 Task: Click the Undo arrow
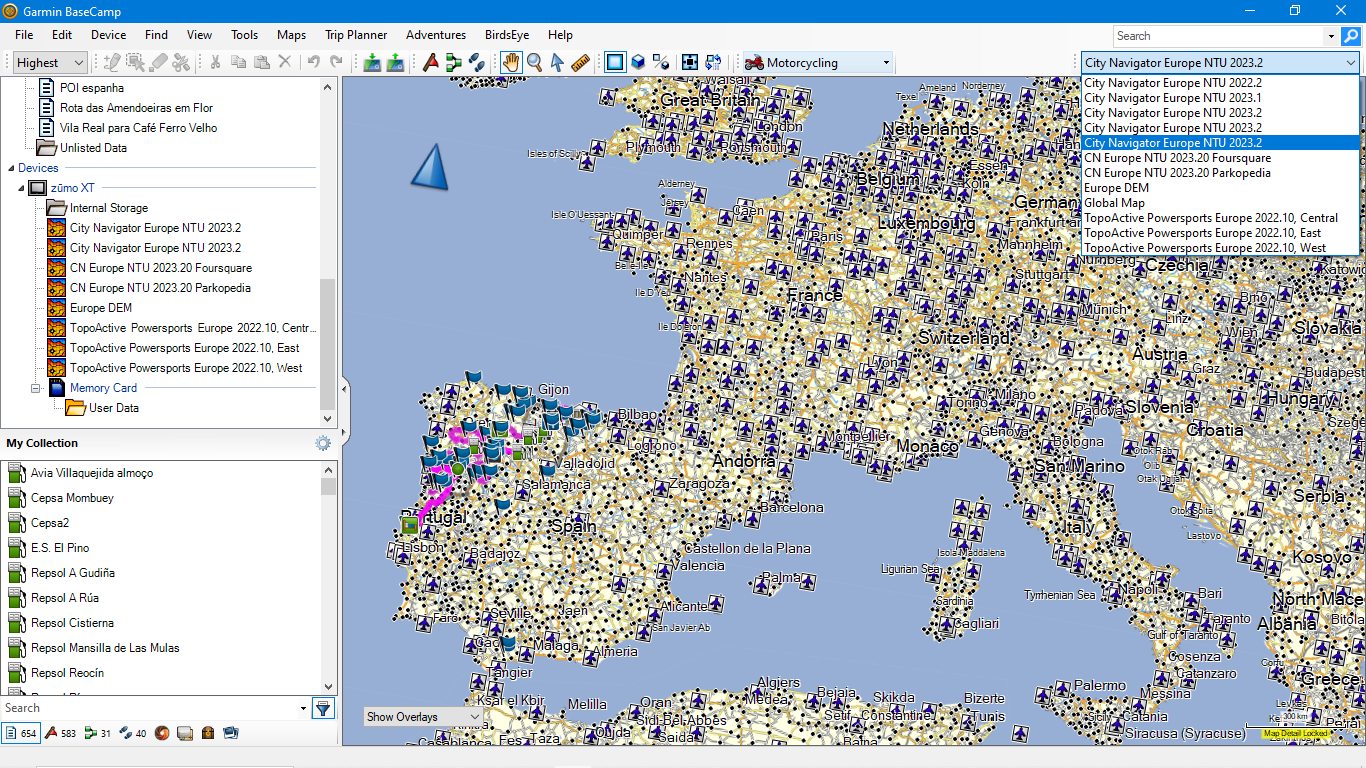point(313,62)
